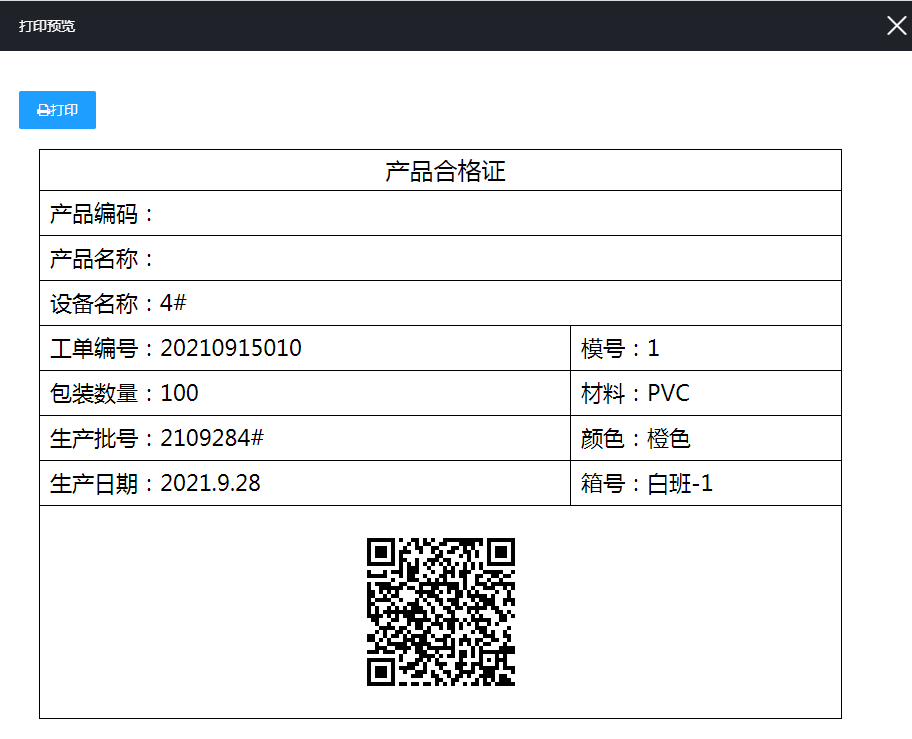912x739 pixels.
Task: Click the 材料:PVC cell
Action: [706, 393]
